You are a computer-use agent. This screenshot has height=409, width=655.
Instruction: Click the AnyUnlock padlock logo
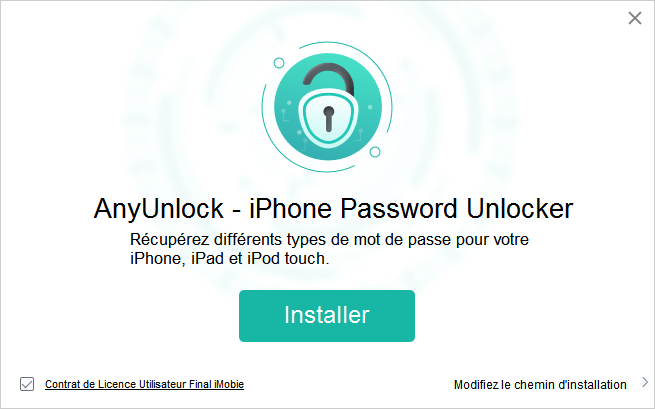[x=328, y=107]
